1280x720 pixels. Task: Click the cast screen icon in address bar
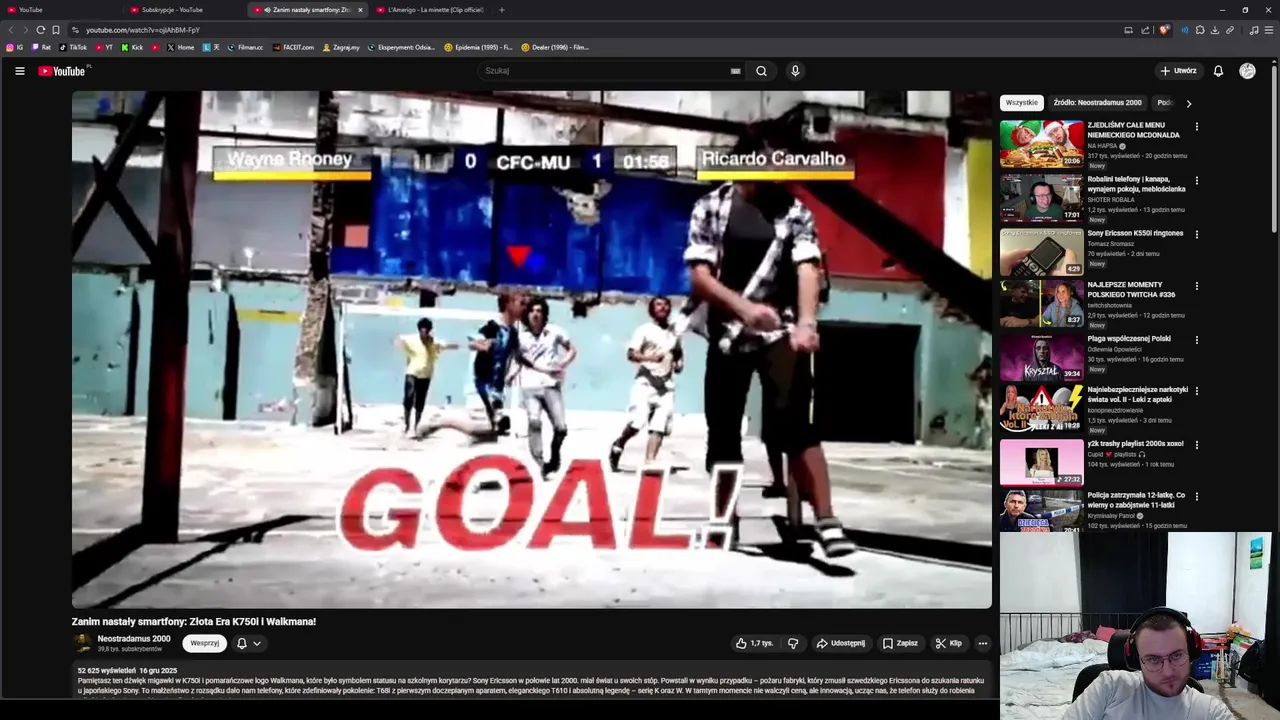[x=1128, y=30]
